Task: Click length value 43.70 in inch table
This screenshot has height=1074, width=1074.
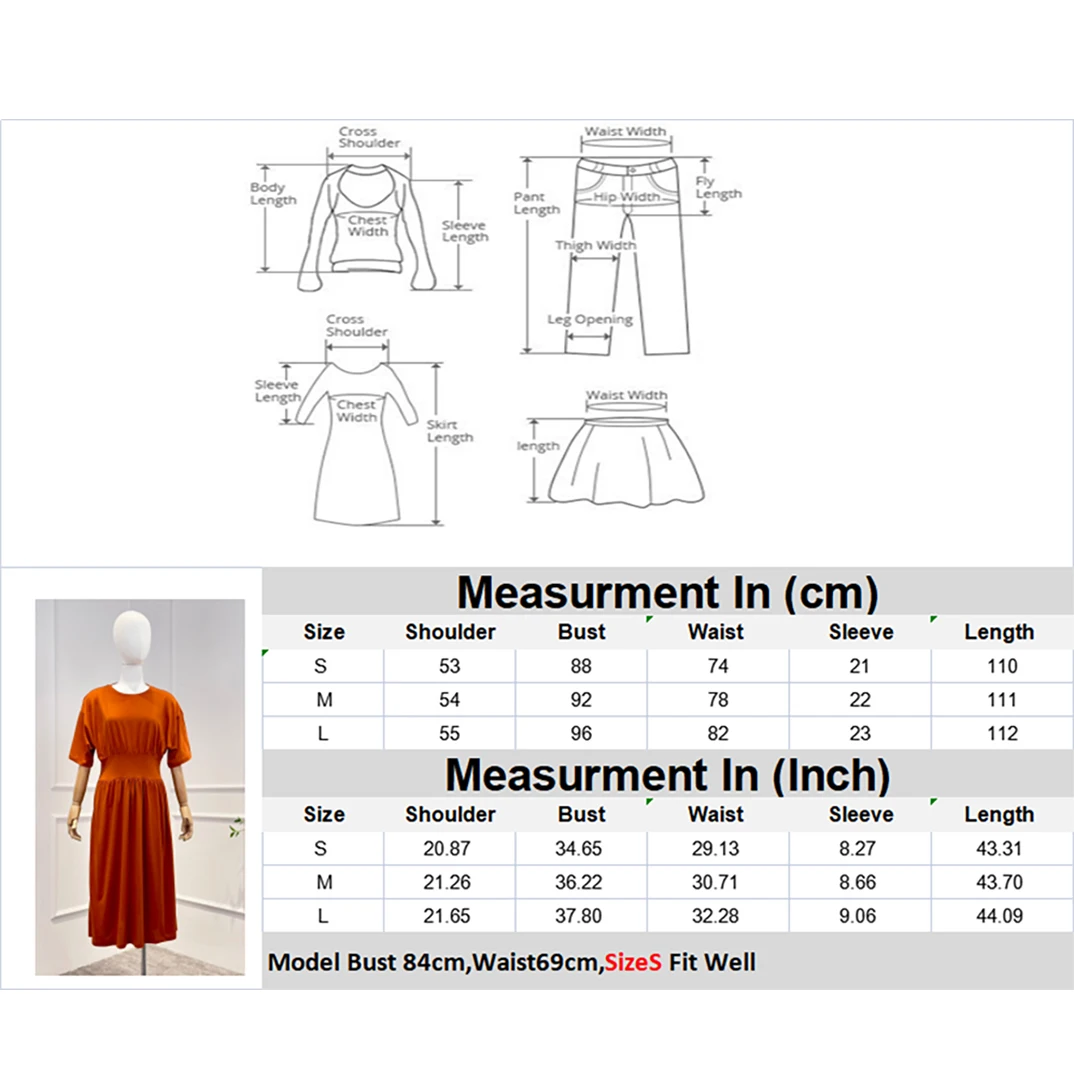Action: [999, 882]
